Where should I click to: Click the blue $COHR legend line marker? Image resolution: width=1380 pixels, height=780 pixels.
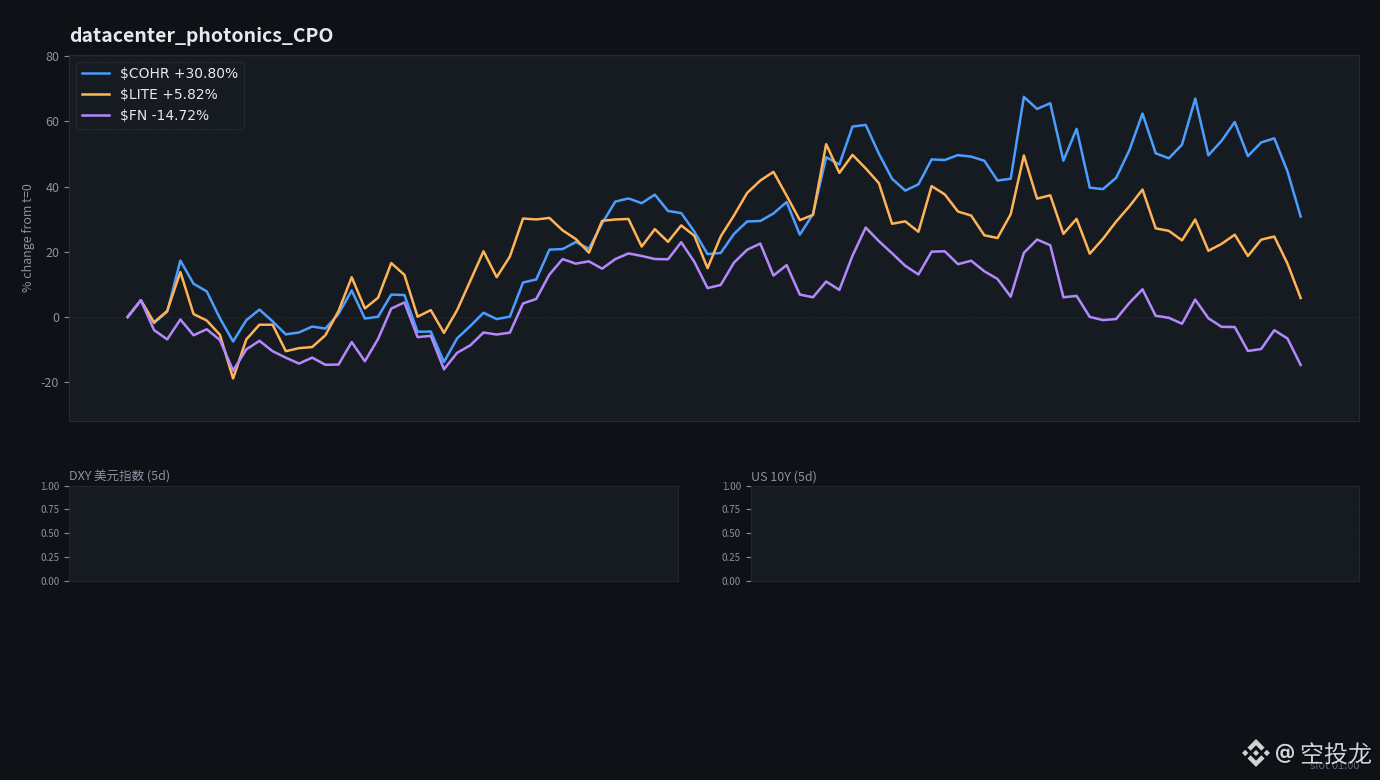click(96, 73)
